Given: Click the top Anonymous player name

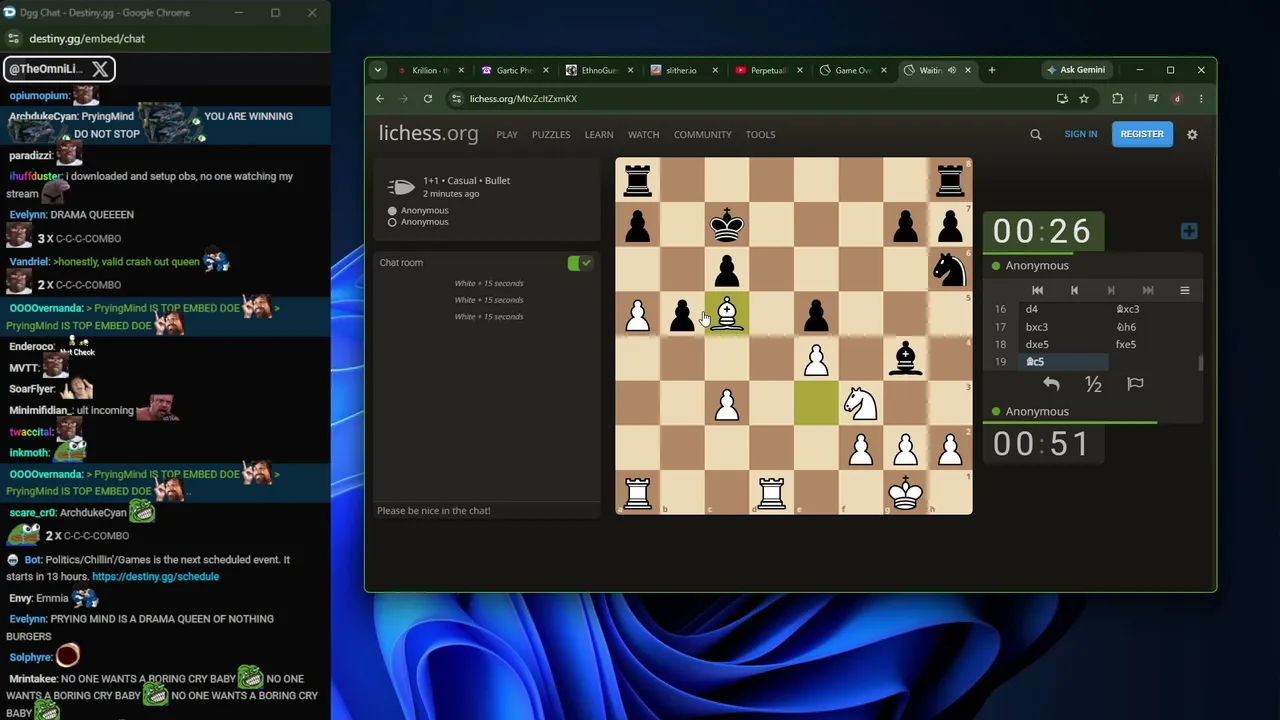Looking at the screenshot, I should (1037, 265).
